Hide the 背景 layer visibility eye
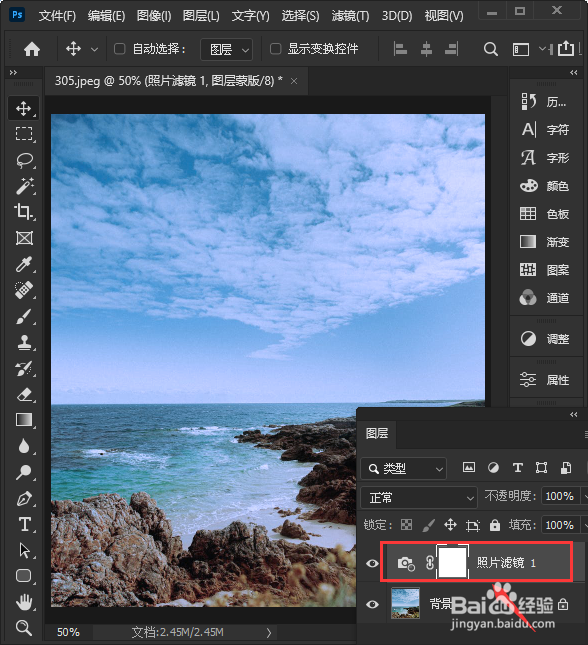Screen dimensions: 588x645 coord(372,604)
